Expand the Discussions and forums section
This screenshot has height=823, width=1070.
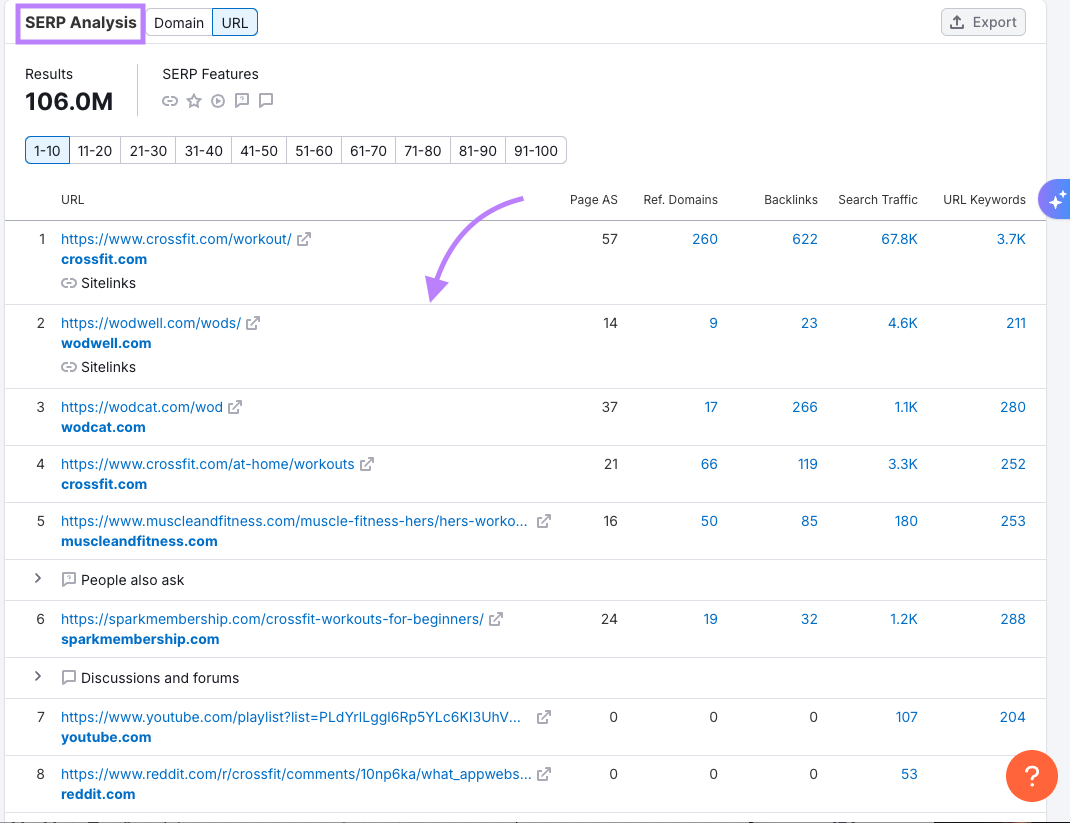pos(37,677)
